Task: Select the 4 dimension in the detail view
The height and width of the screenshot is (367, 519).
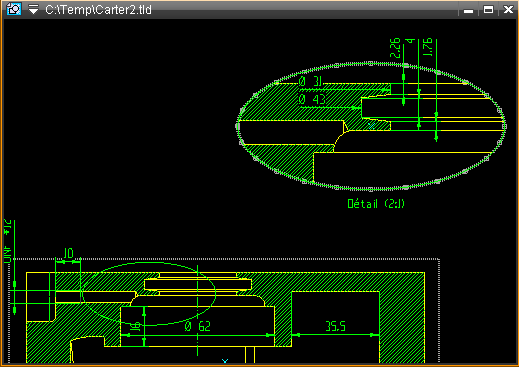Action: coord(410,41)
